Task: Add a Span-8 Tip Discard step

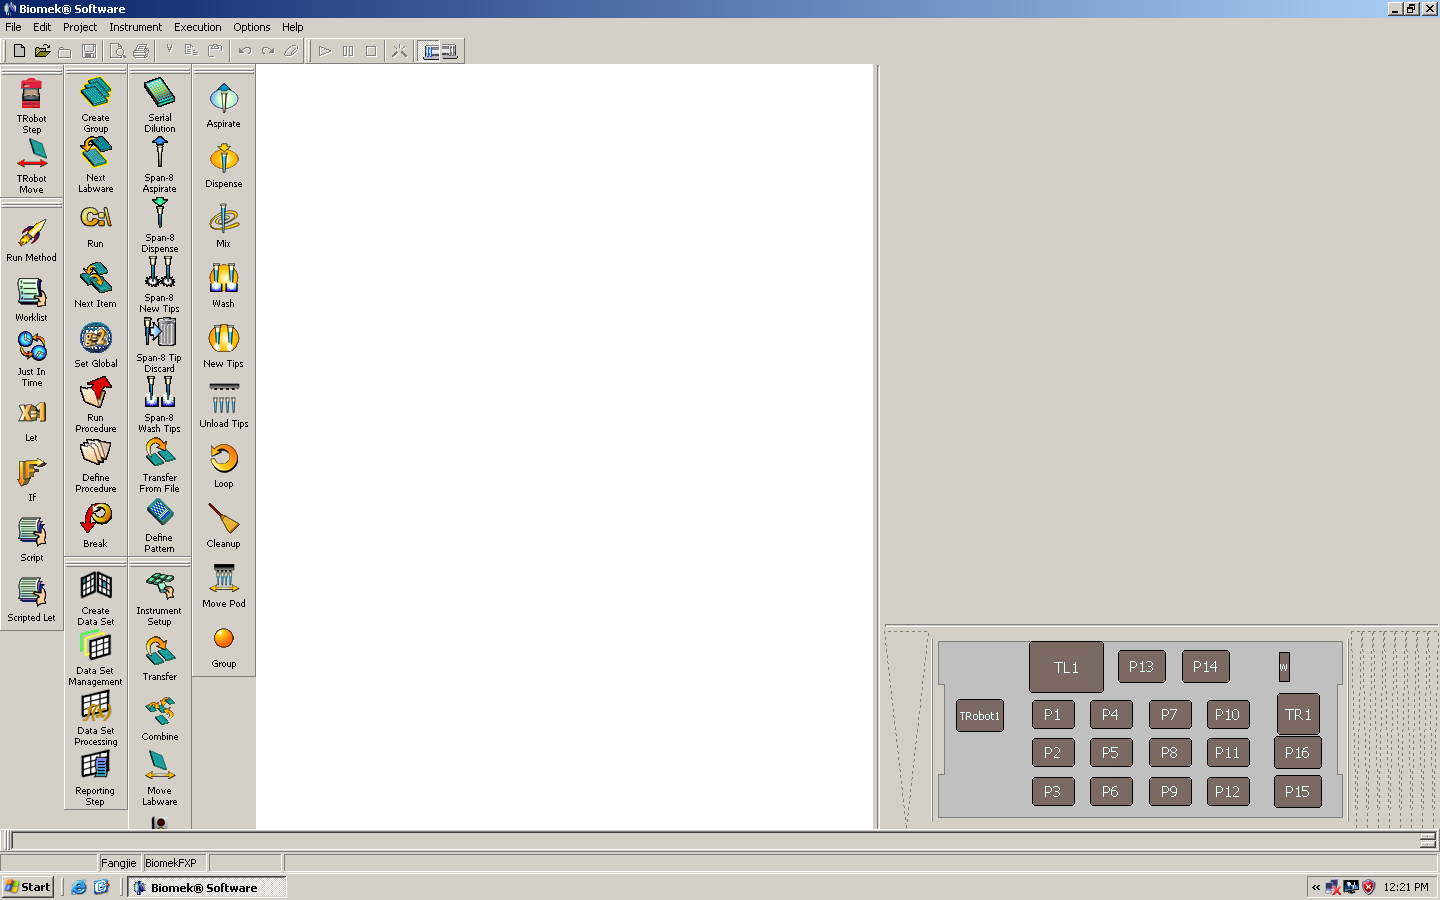Action: (x=159, y=343)
